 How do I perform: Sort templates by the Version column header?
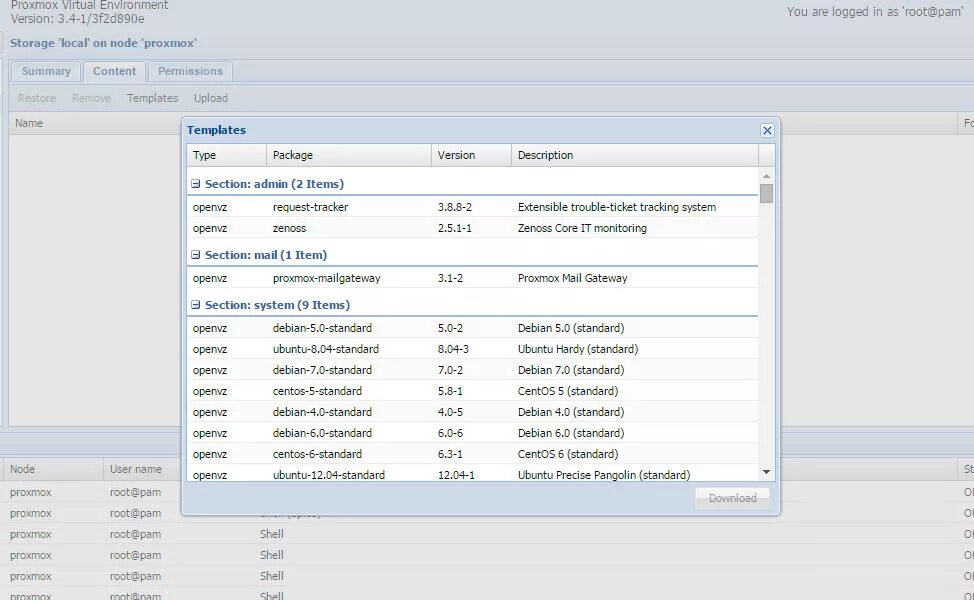click(x=471, y=155)
